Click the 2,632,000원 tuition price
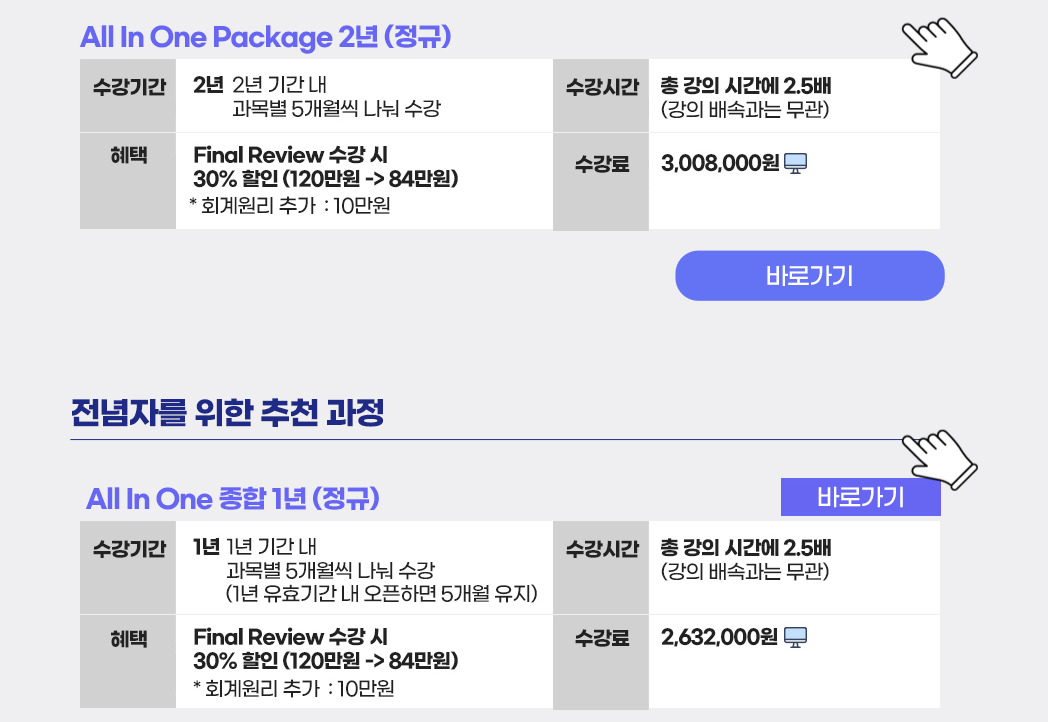This screenshot has width=1048, height=722. pyautogui.click(x=719, y=637)
